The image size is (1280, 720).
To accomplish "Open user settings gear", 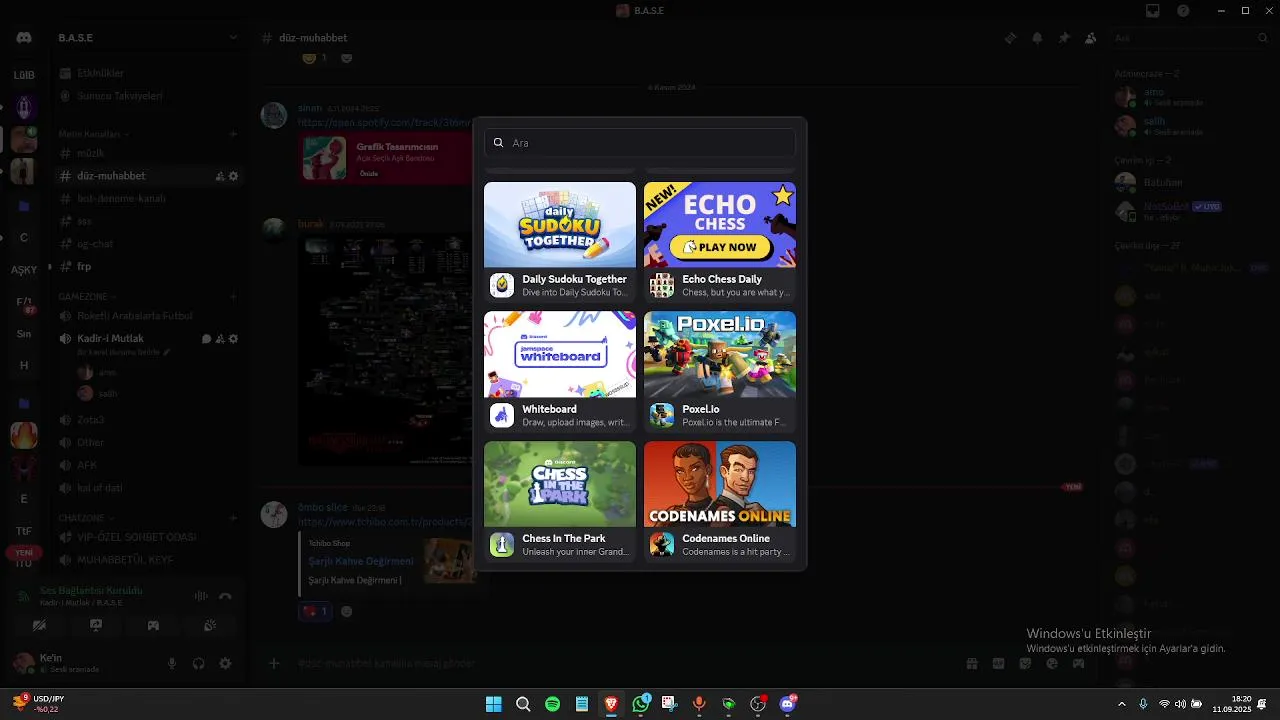I will pyautogui.click(x=225, y=663).
